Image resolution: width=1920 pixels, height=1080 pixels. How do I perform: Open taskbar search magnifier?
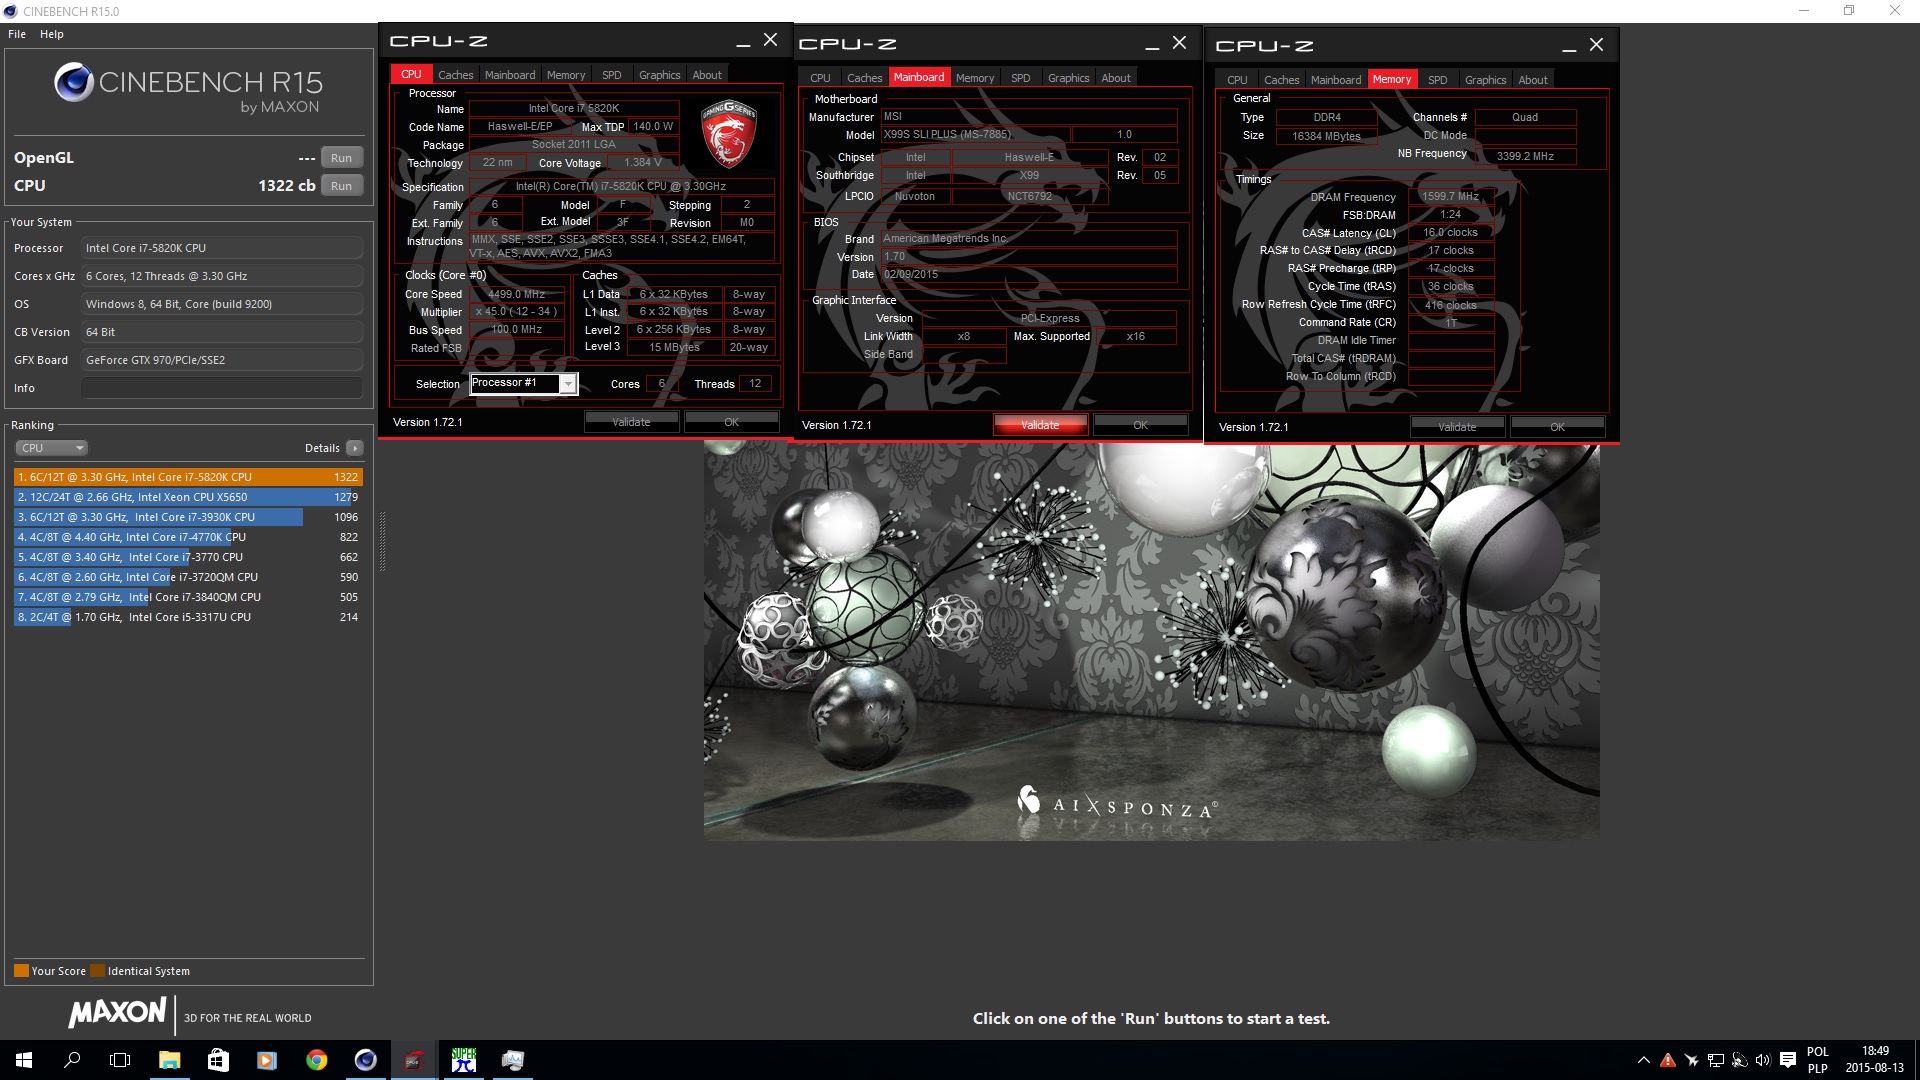[x=72, y=1060]
